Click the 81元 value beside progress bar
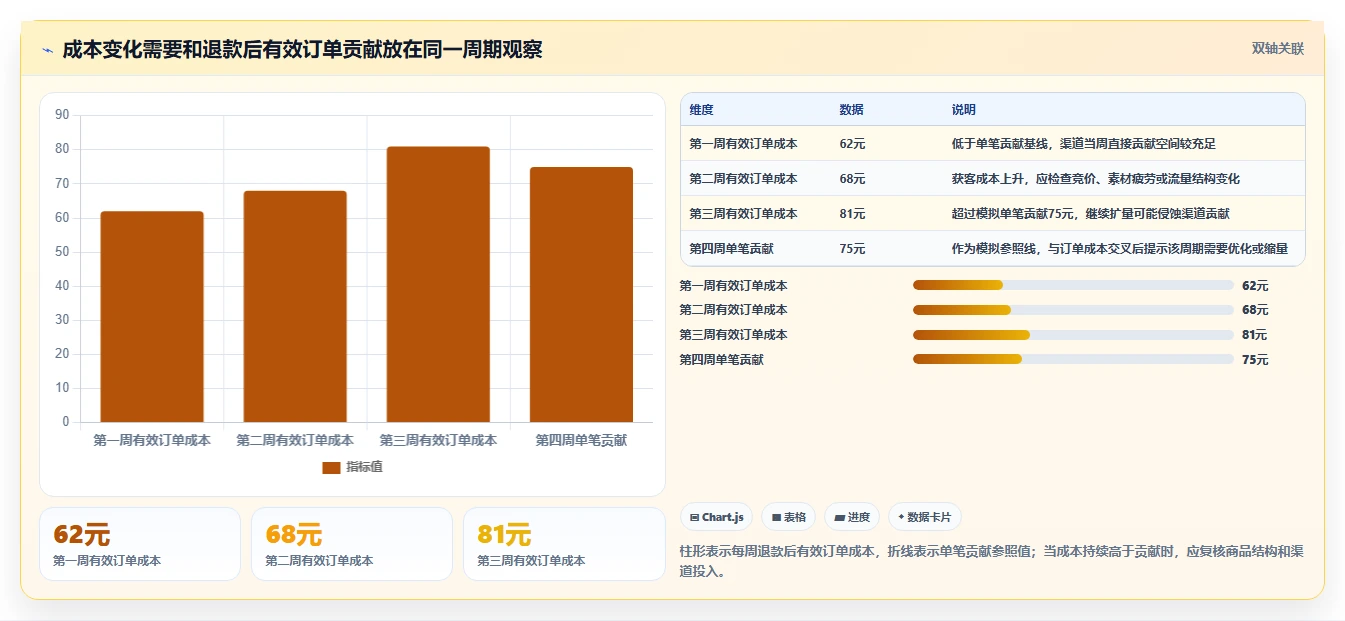Screen dimensions: 1345x621 tap(1255, 335)
